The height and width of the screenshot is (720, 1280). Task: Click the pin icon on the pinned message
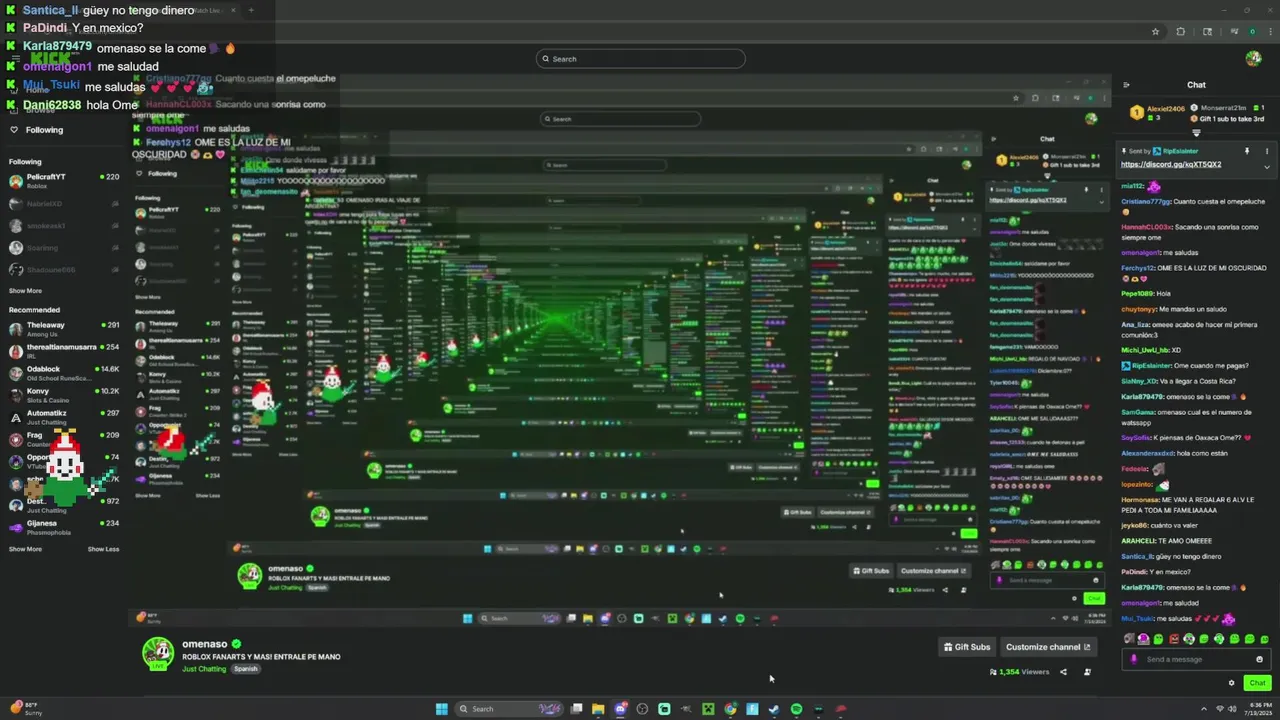(1247, 151)
